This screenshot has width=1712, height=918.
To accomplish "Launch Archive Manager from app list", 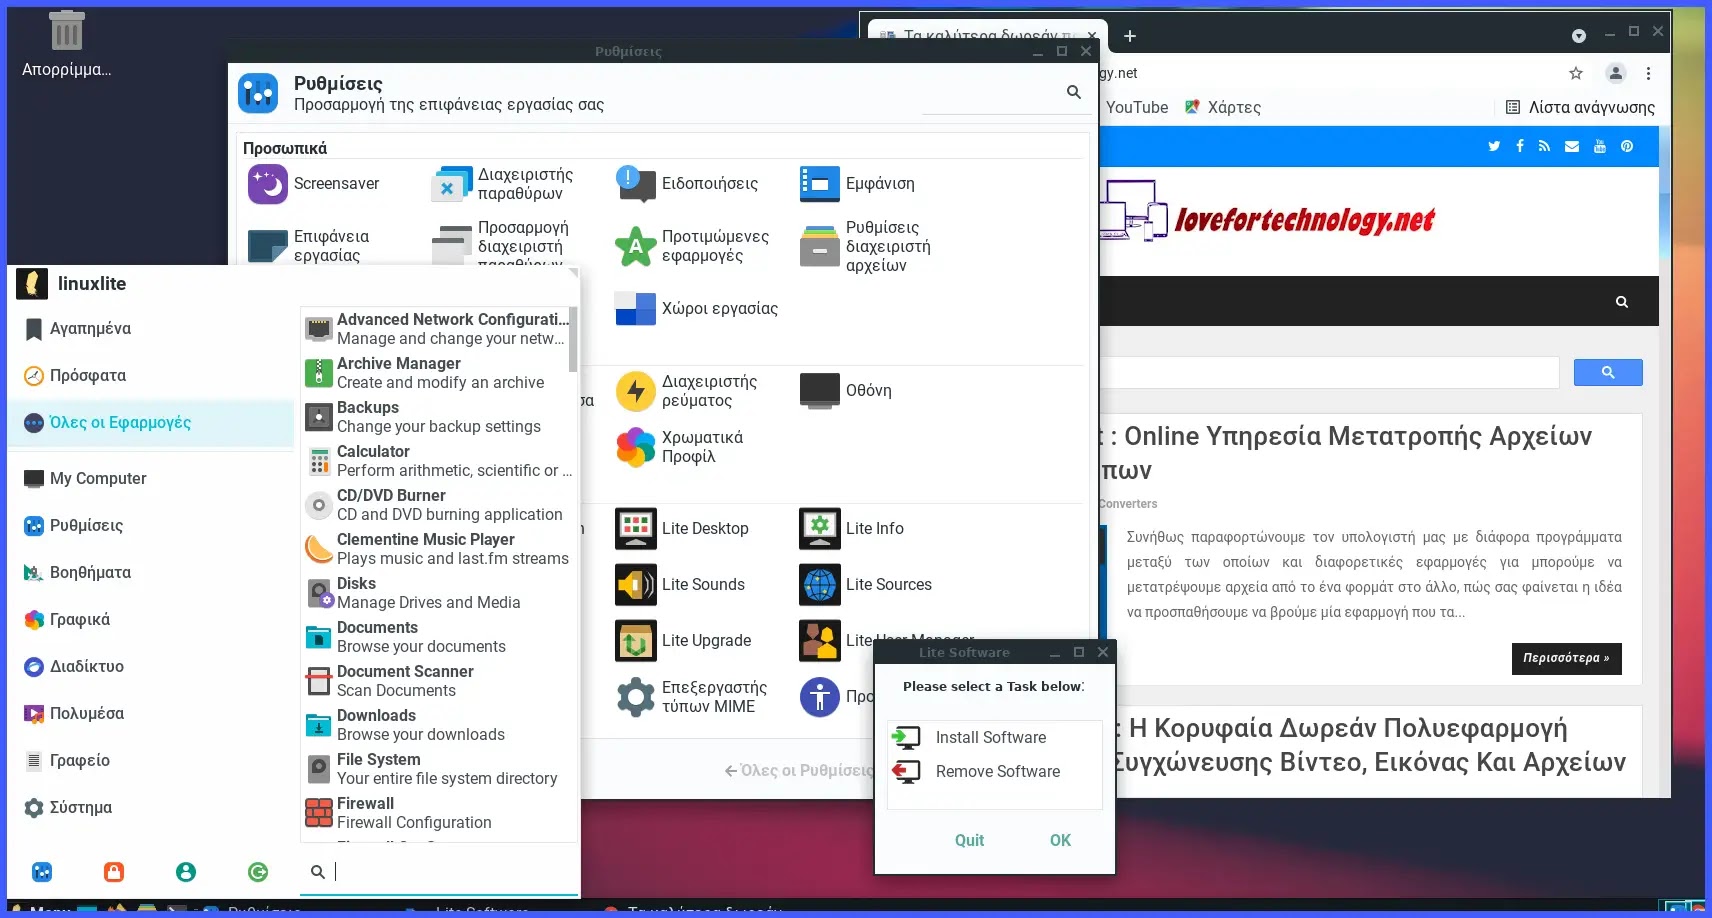I will click(436, 373).
